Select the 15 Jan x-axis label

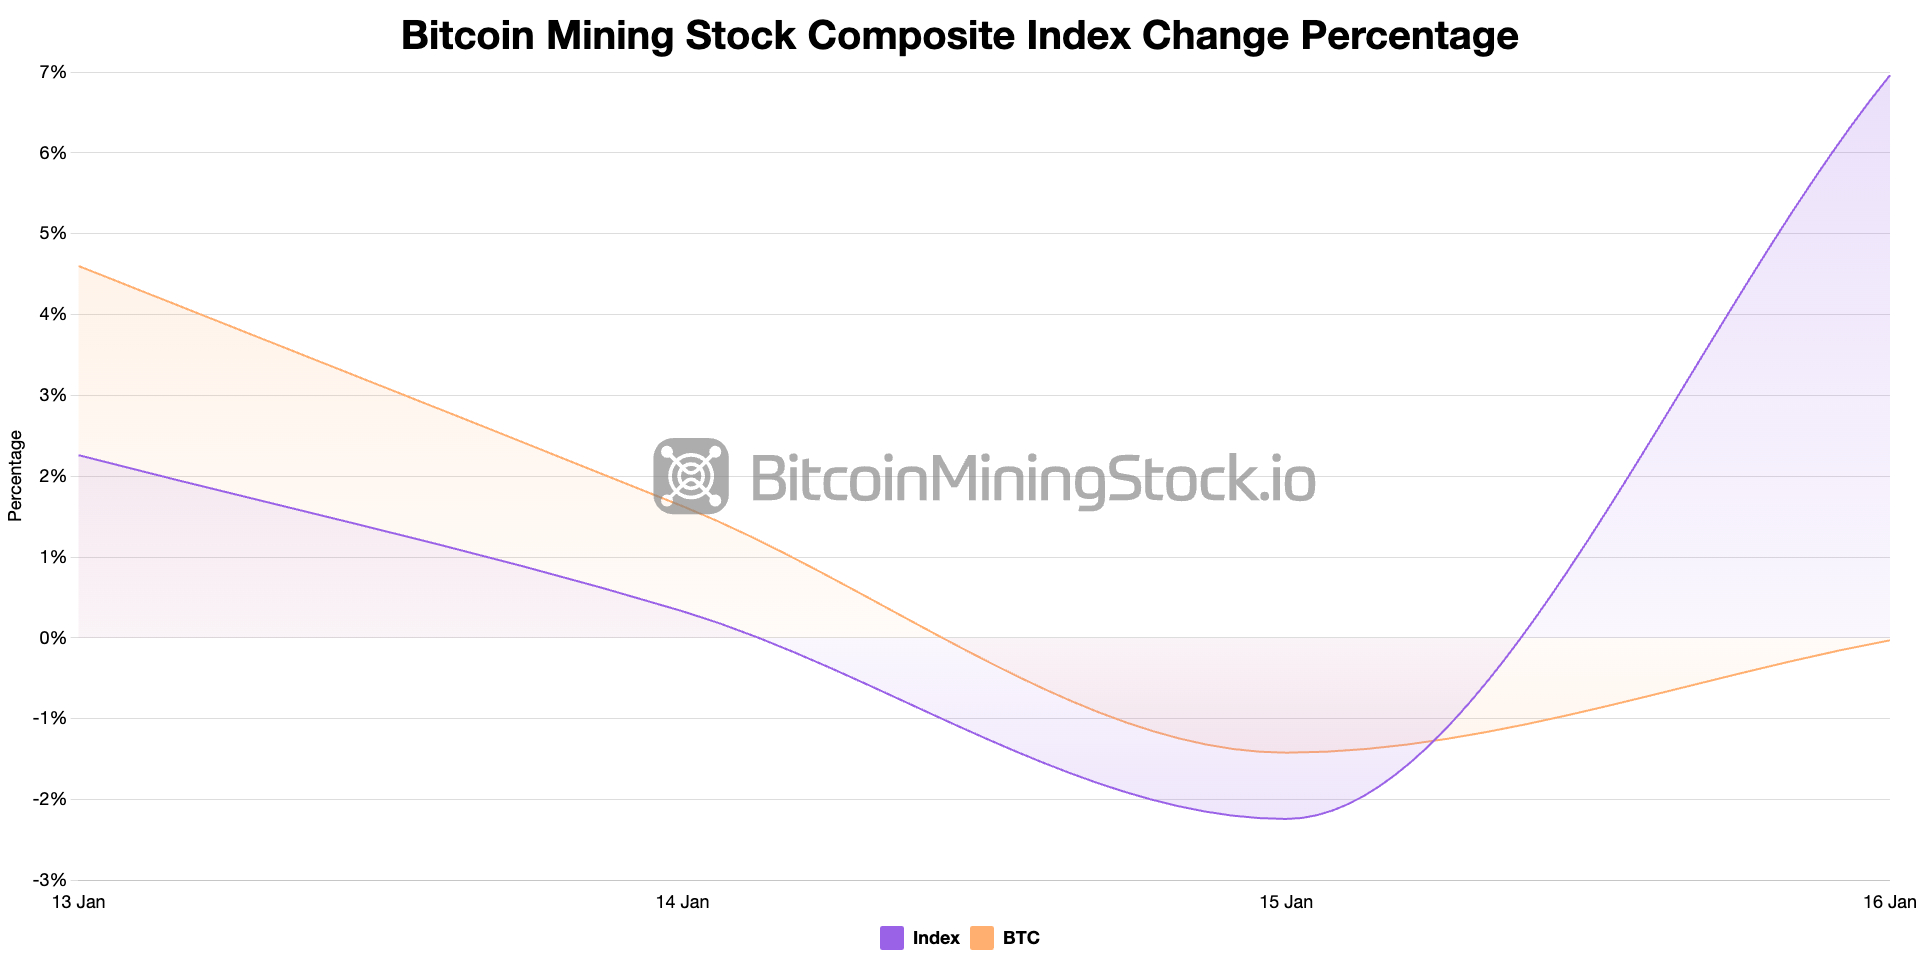pyautogui.click(x=1286, y=902)
